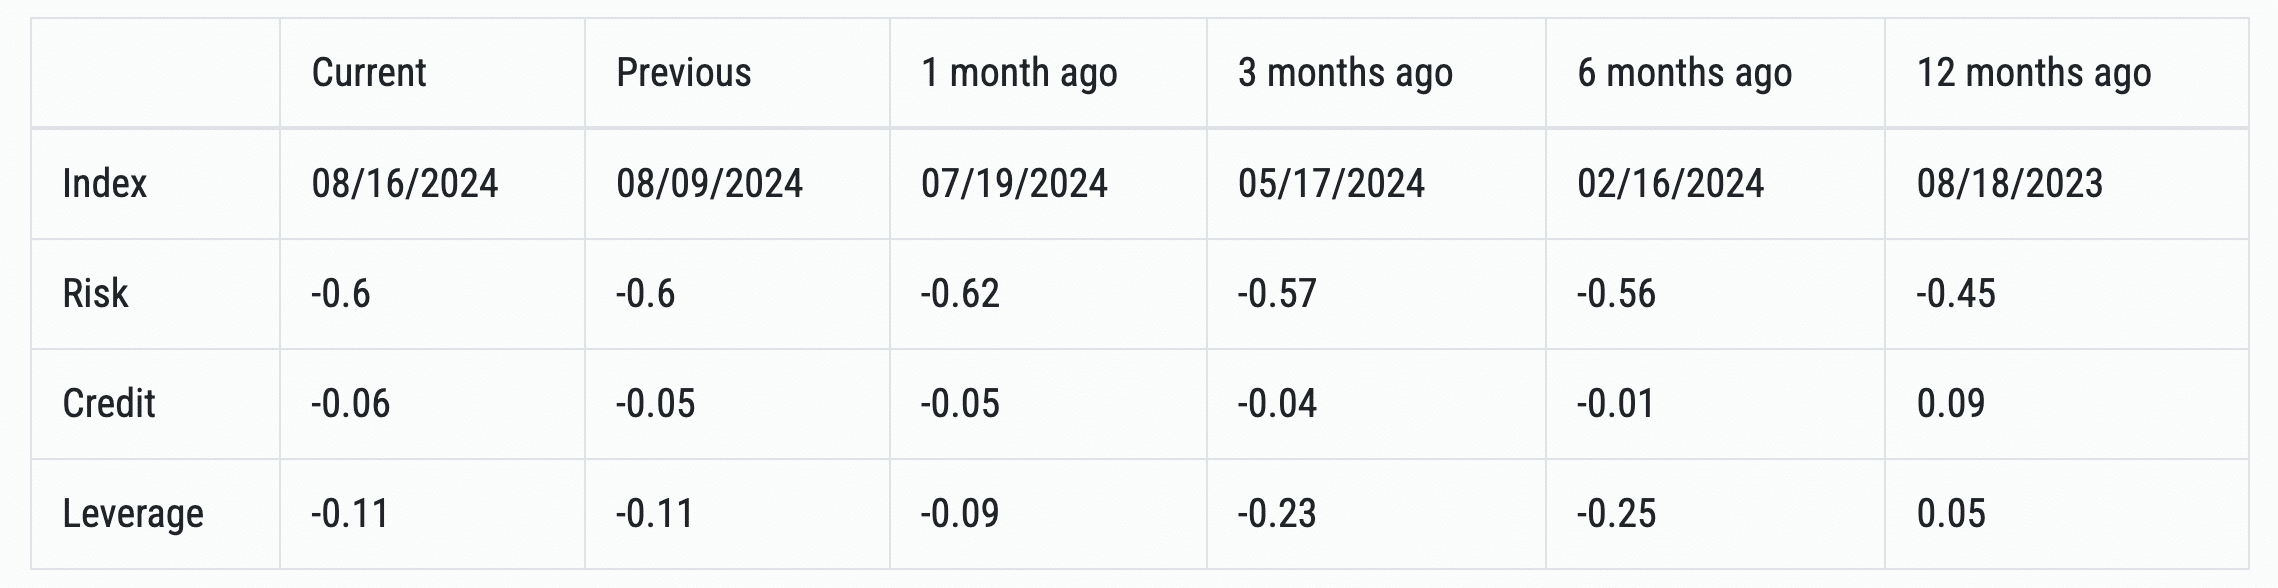This screenshot has width=2278, height=588.
Task: Select the Previous column header
Action: point(684,73)
